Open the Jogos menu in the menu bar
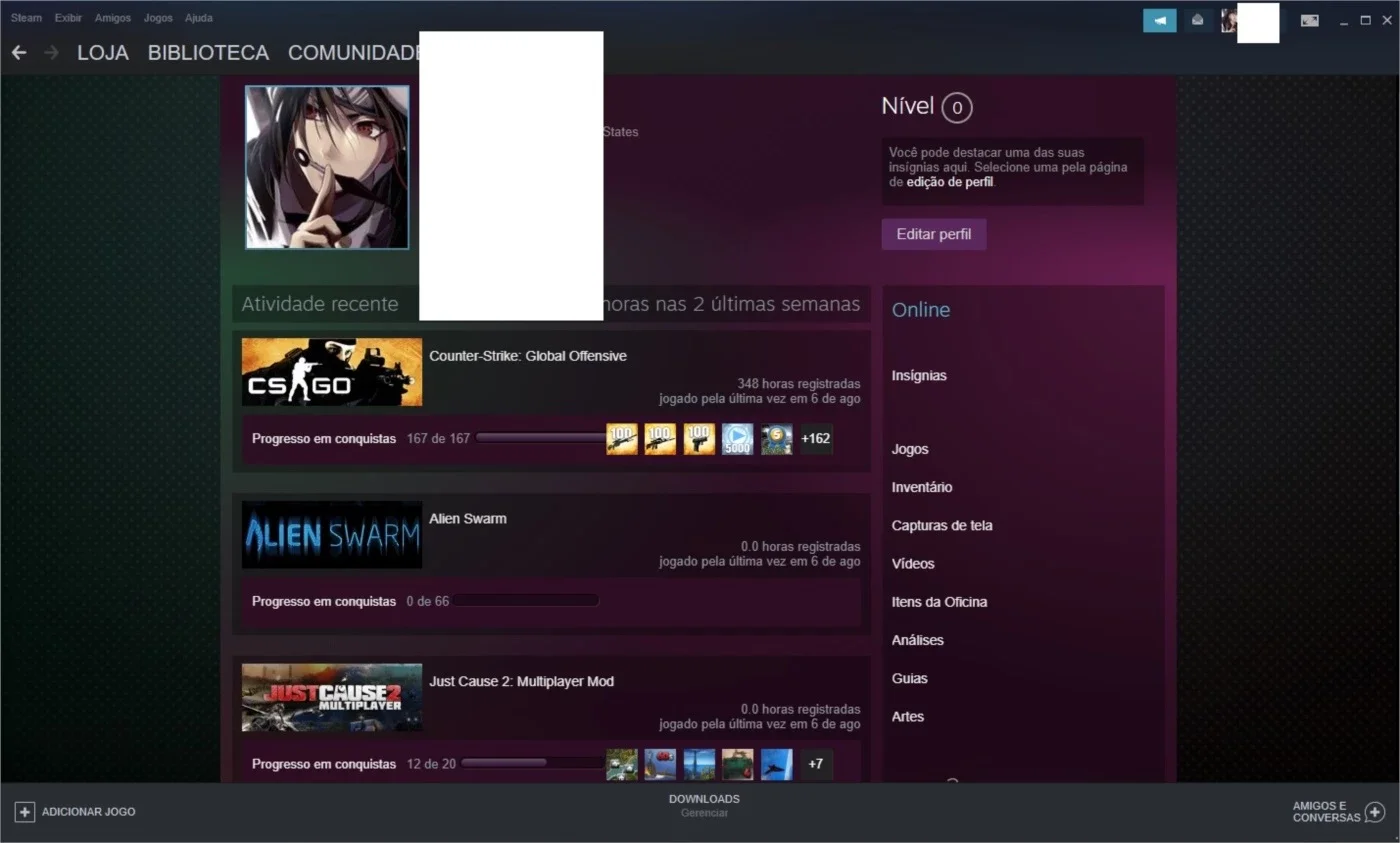Screen dimensions: 1400x843 click(158, 18)
